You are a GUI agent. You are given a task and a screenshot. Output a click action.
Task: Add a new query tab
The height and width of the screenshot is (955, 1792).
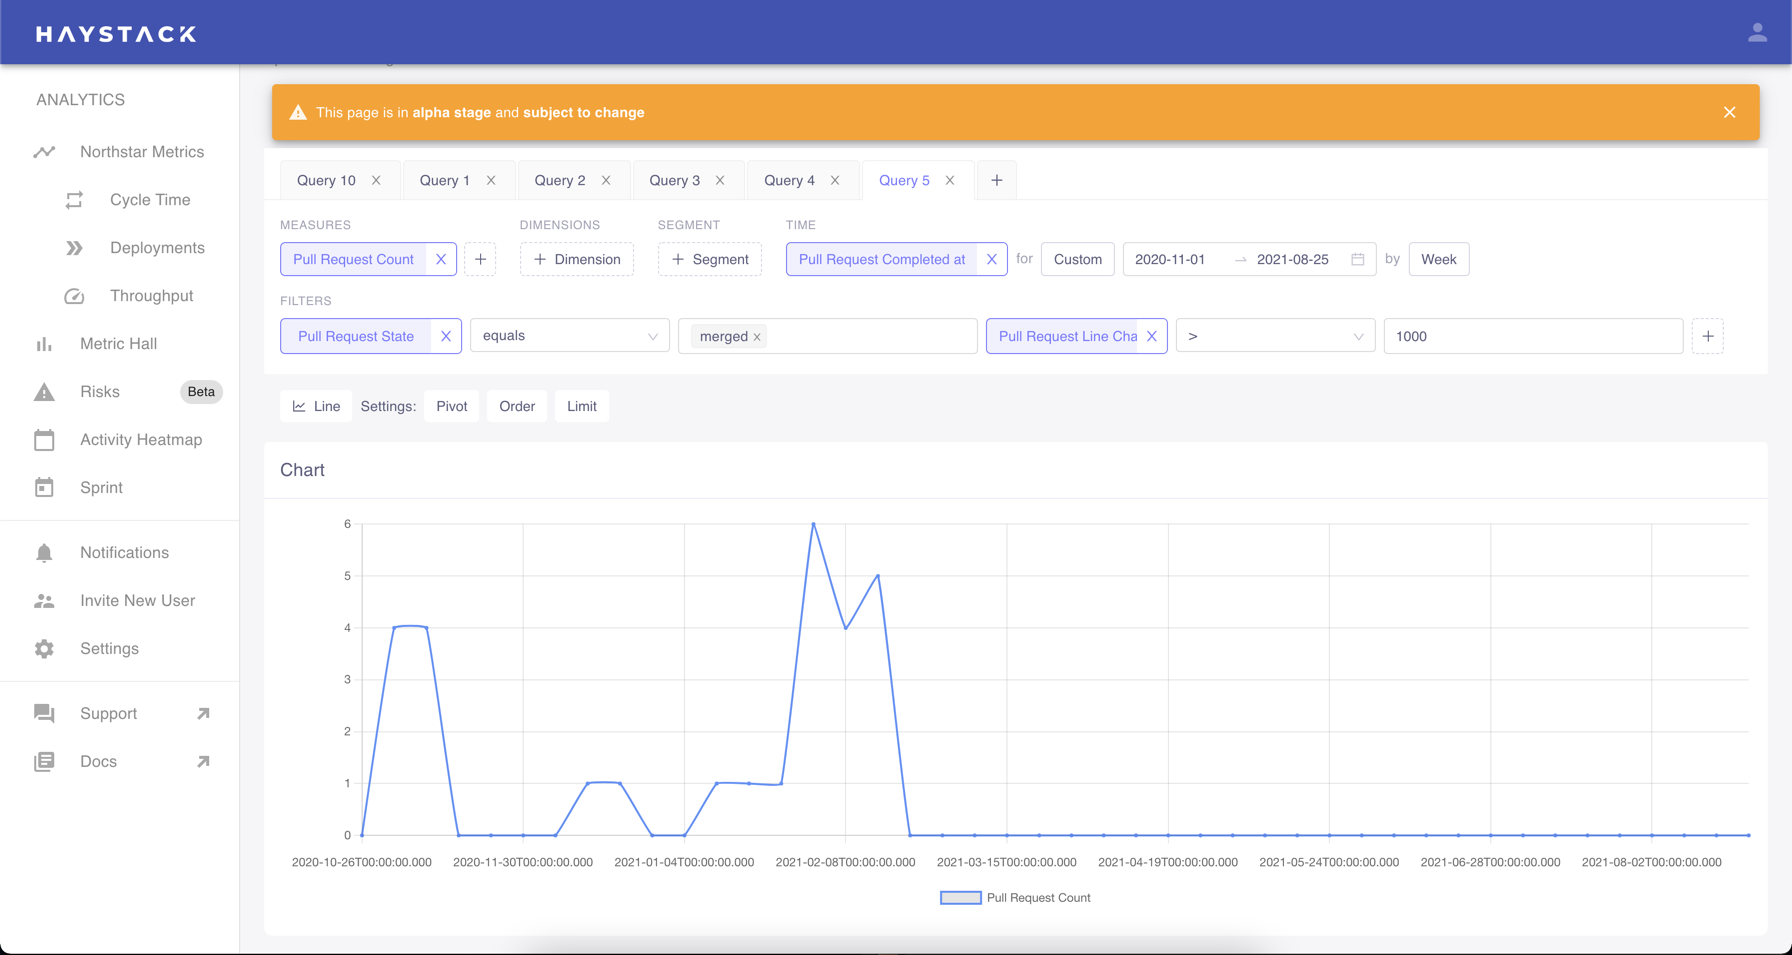tap(996, 180)
